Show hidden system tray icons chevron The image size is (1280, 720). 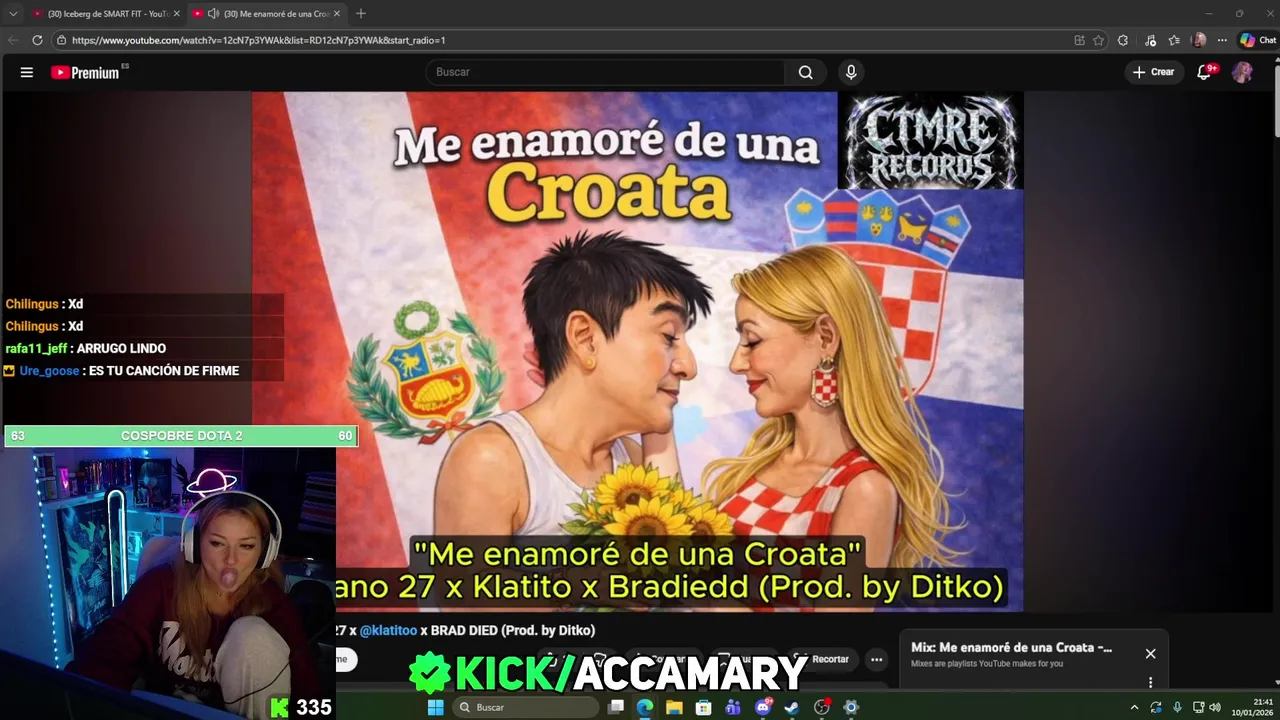point(1134,707)
